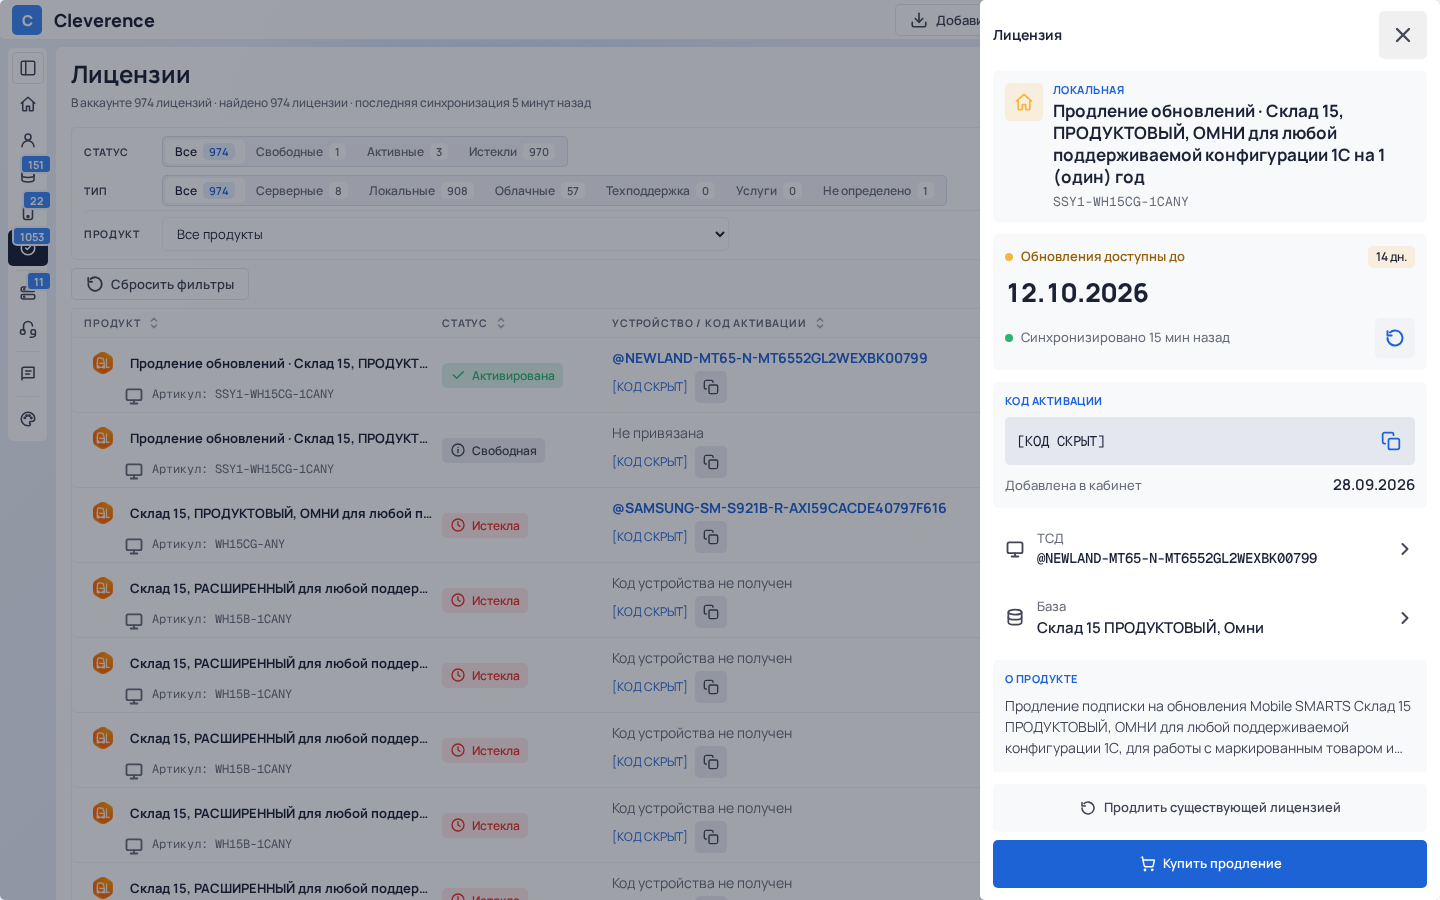Click 'Купить продление' button

tap(1210, 864)
